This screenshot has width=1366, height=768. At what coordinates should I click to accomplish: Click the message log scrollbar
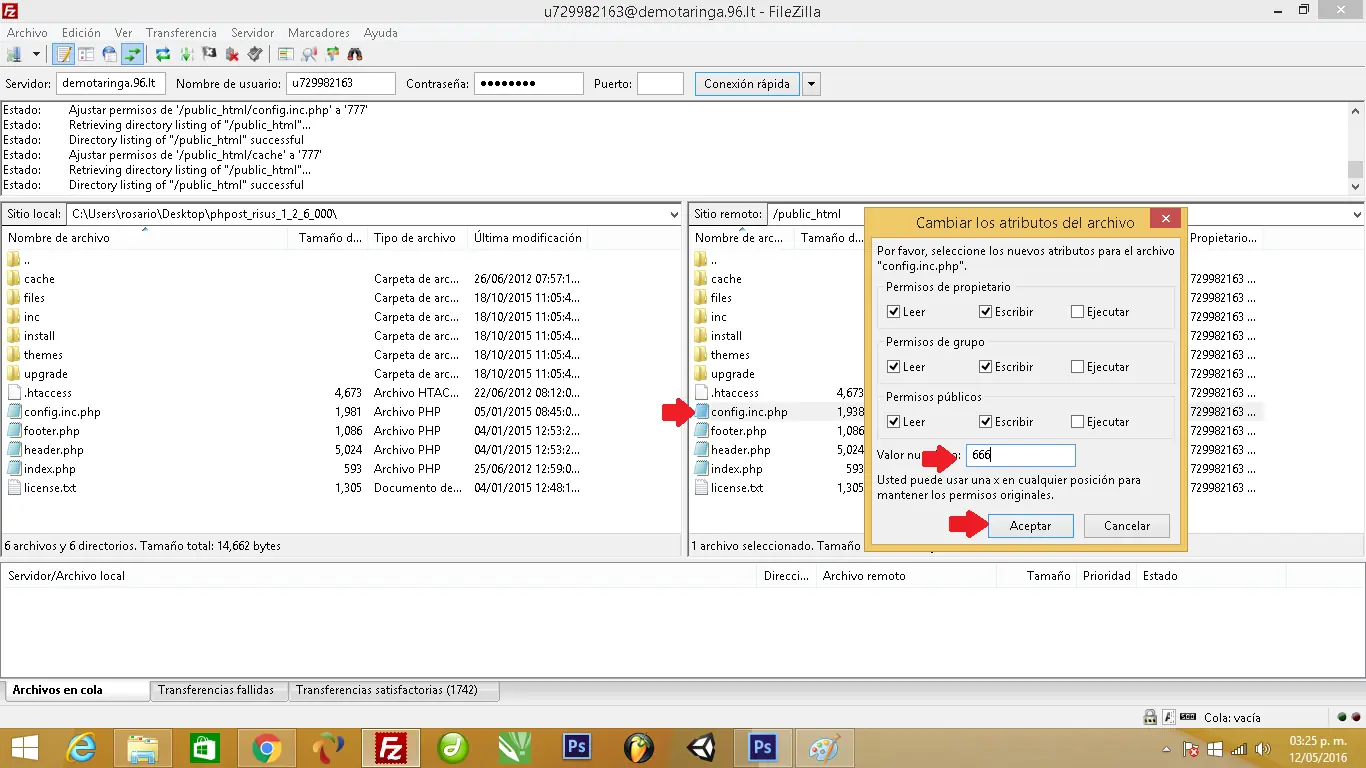click(x=1356, y=148)
